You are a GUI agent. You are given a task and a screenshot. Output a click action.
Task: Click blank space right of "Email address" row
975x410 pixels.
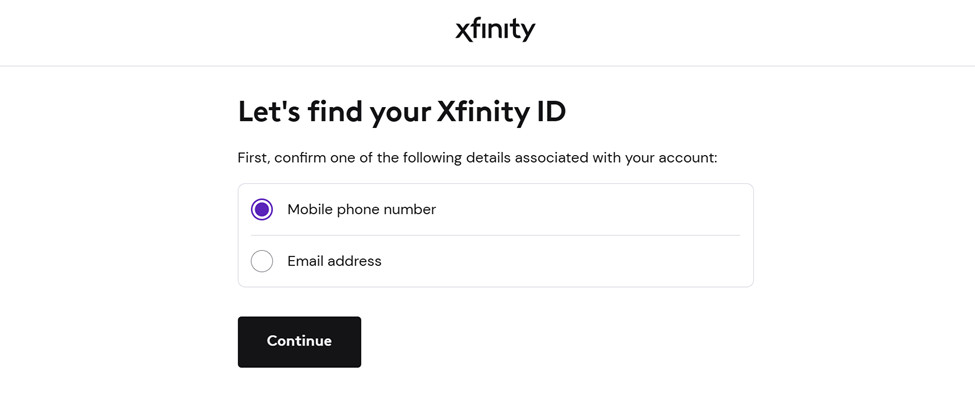[x=600, y=261]
